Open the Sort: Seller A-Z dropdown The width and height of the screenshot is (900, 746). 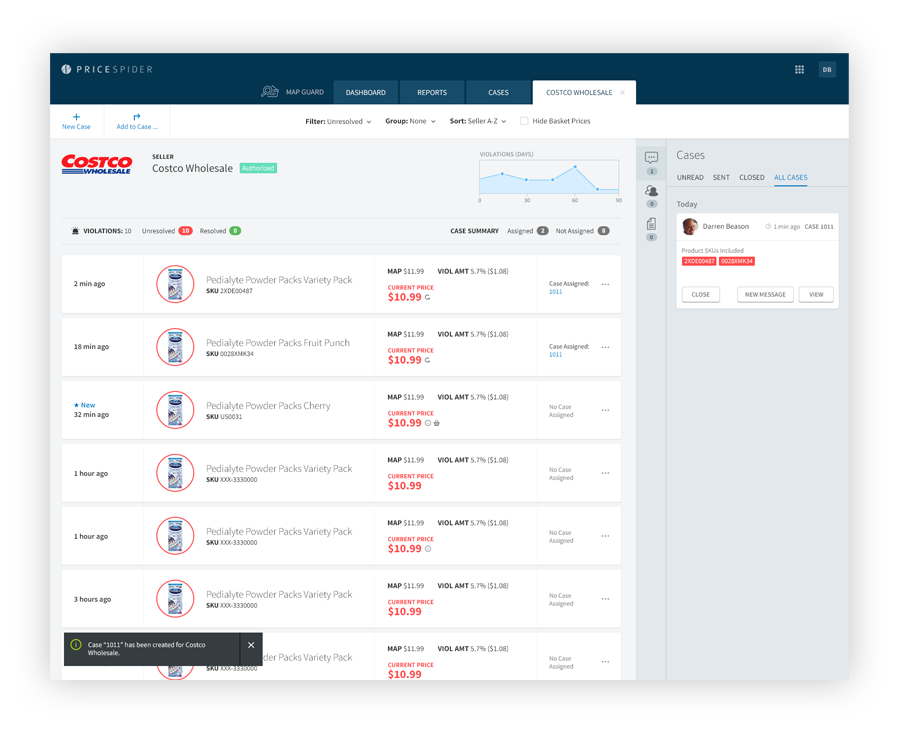(x=478, y=121)
